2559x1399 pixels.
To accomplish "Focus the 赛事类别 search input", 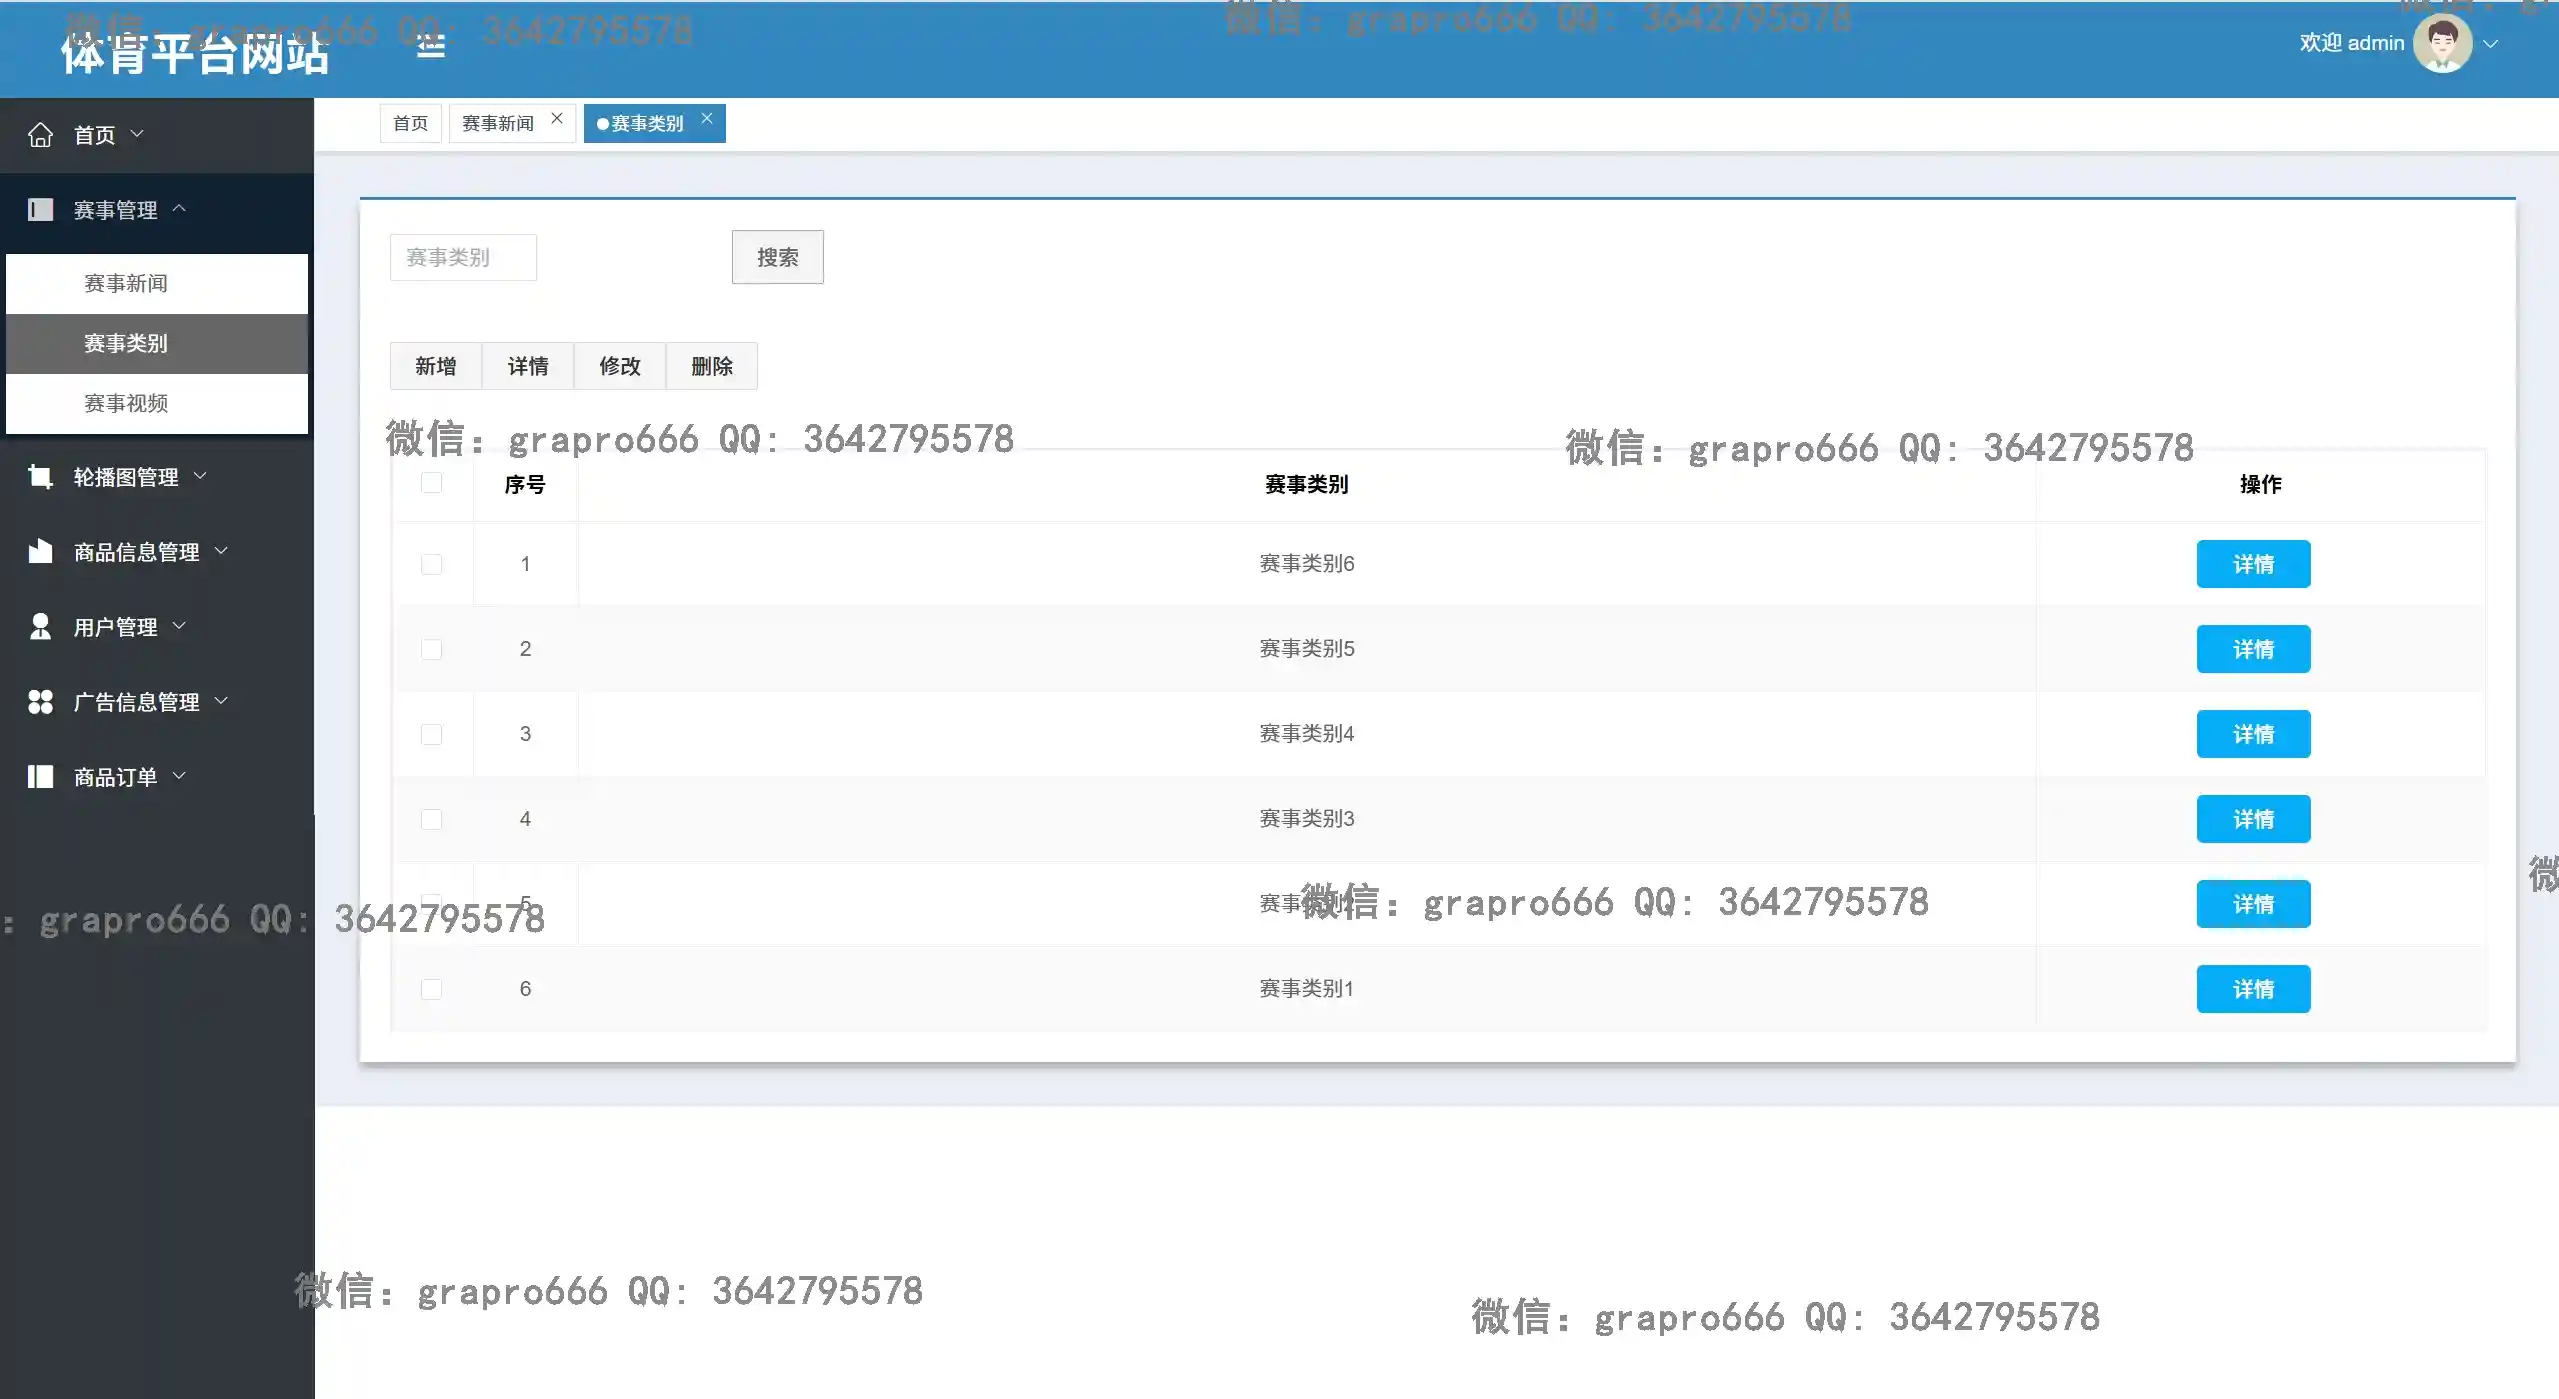I will tap(463, 258).
